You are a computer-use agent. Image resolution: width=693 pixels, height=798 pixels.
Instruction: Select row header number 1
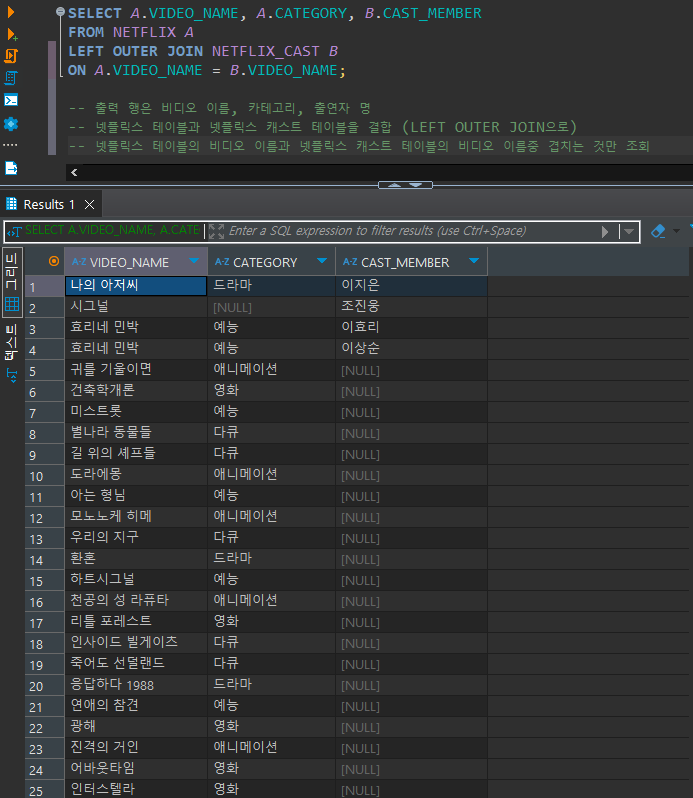[x=45, y=287]
